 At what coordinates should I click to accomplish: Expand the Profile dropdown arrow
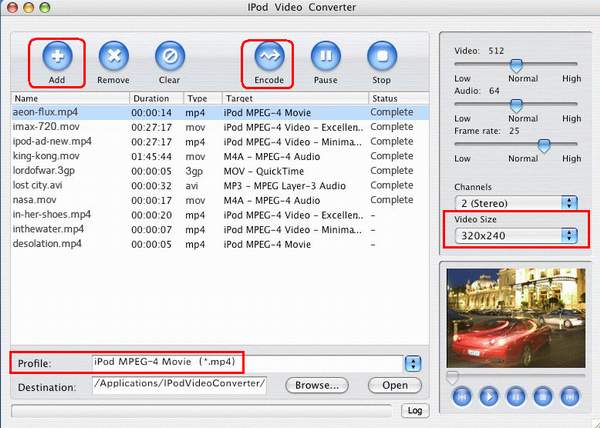click(x=413, y=363)
